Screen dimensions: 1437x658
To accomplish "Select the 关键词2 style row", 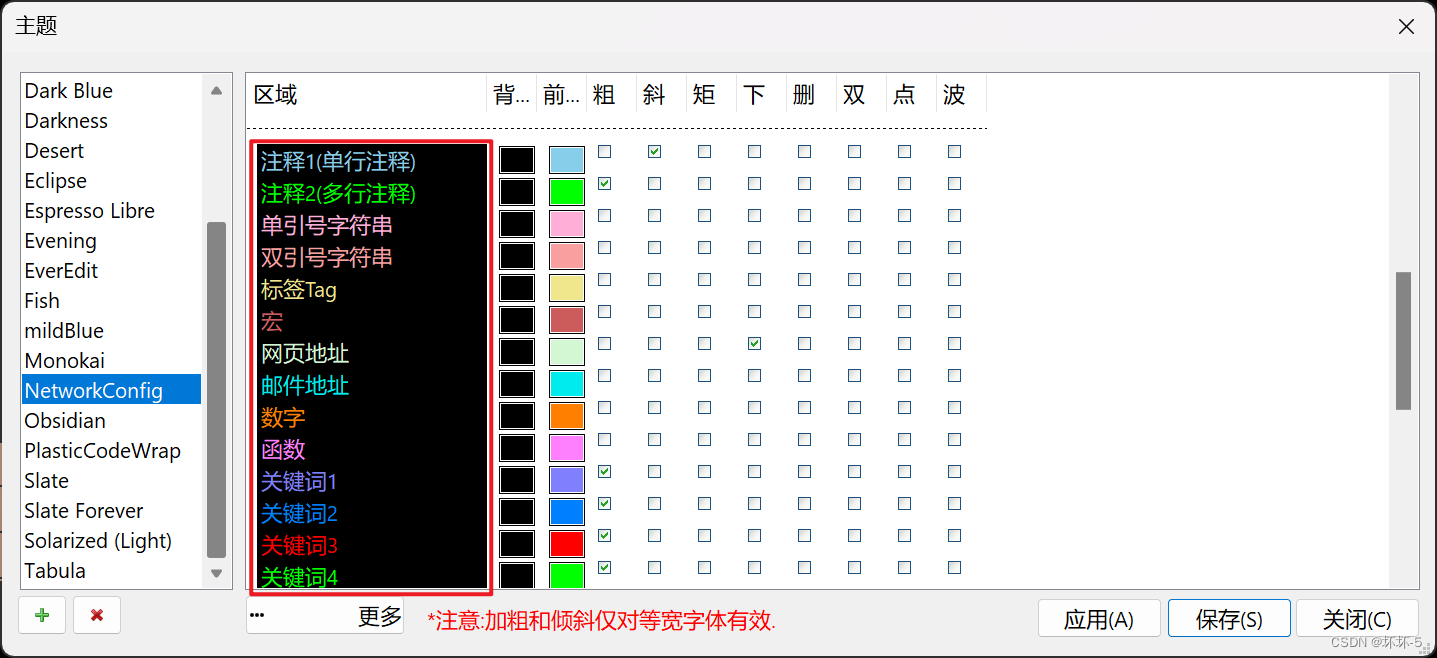I will 370,514.
